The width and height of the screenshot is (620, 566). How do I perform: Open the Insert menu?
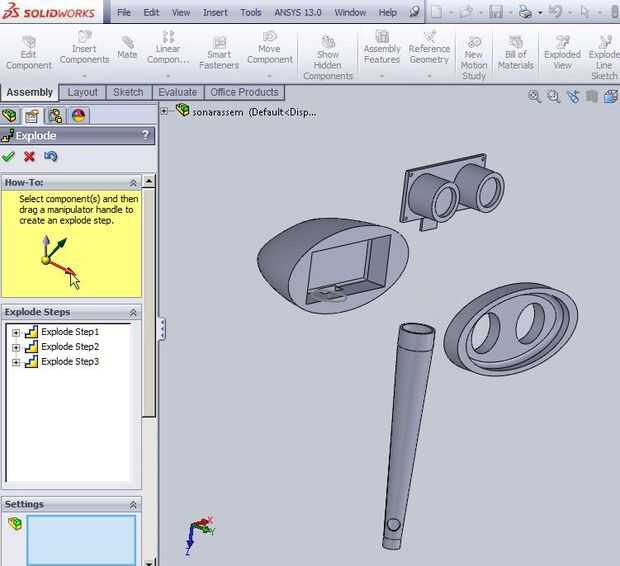point(215,12)
